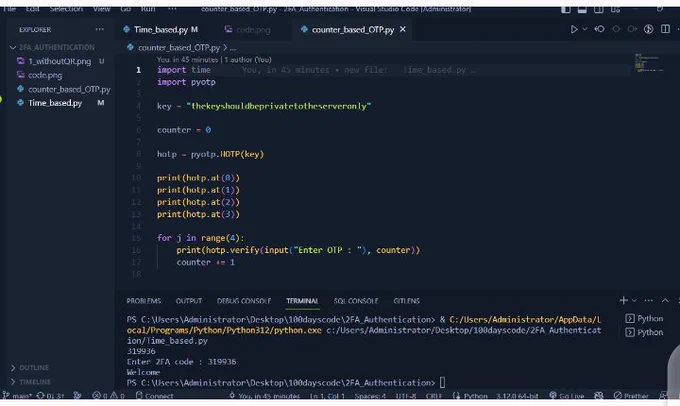Close the counter_based_OTP.py tab
This screenshot has height=406, width=680.
[402, 29]
